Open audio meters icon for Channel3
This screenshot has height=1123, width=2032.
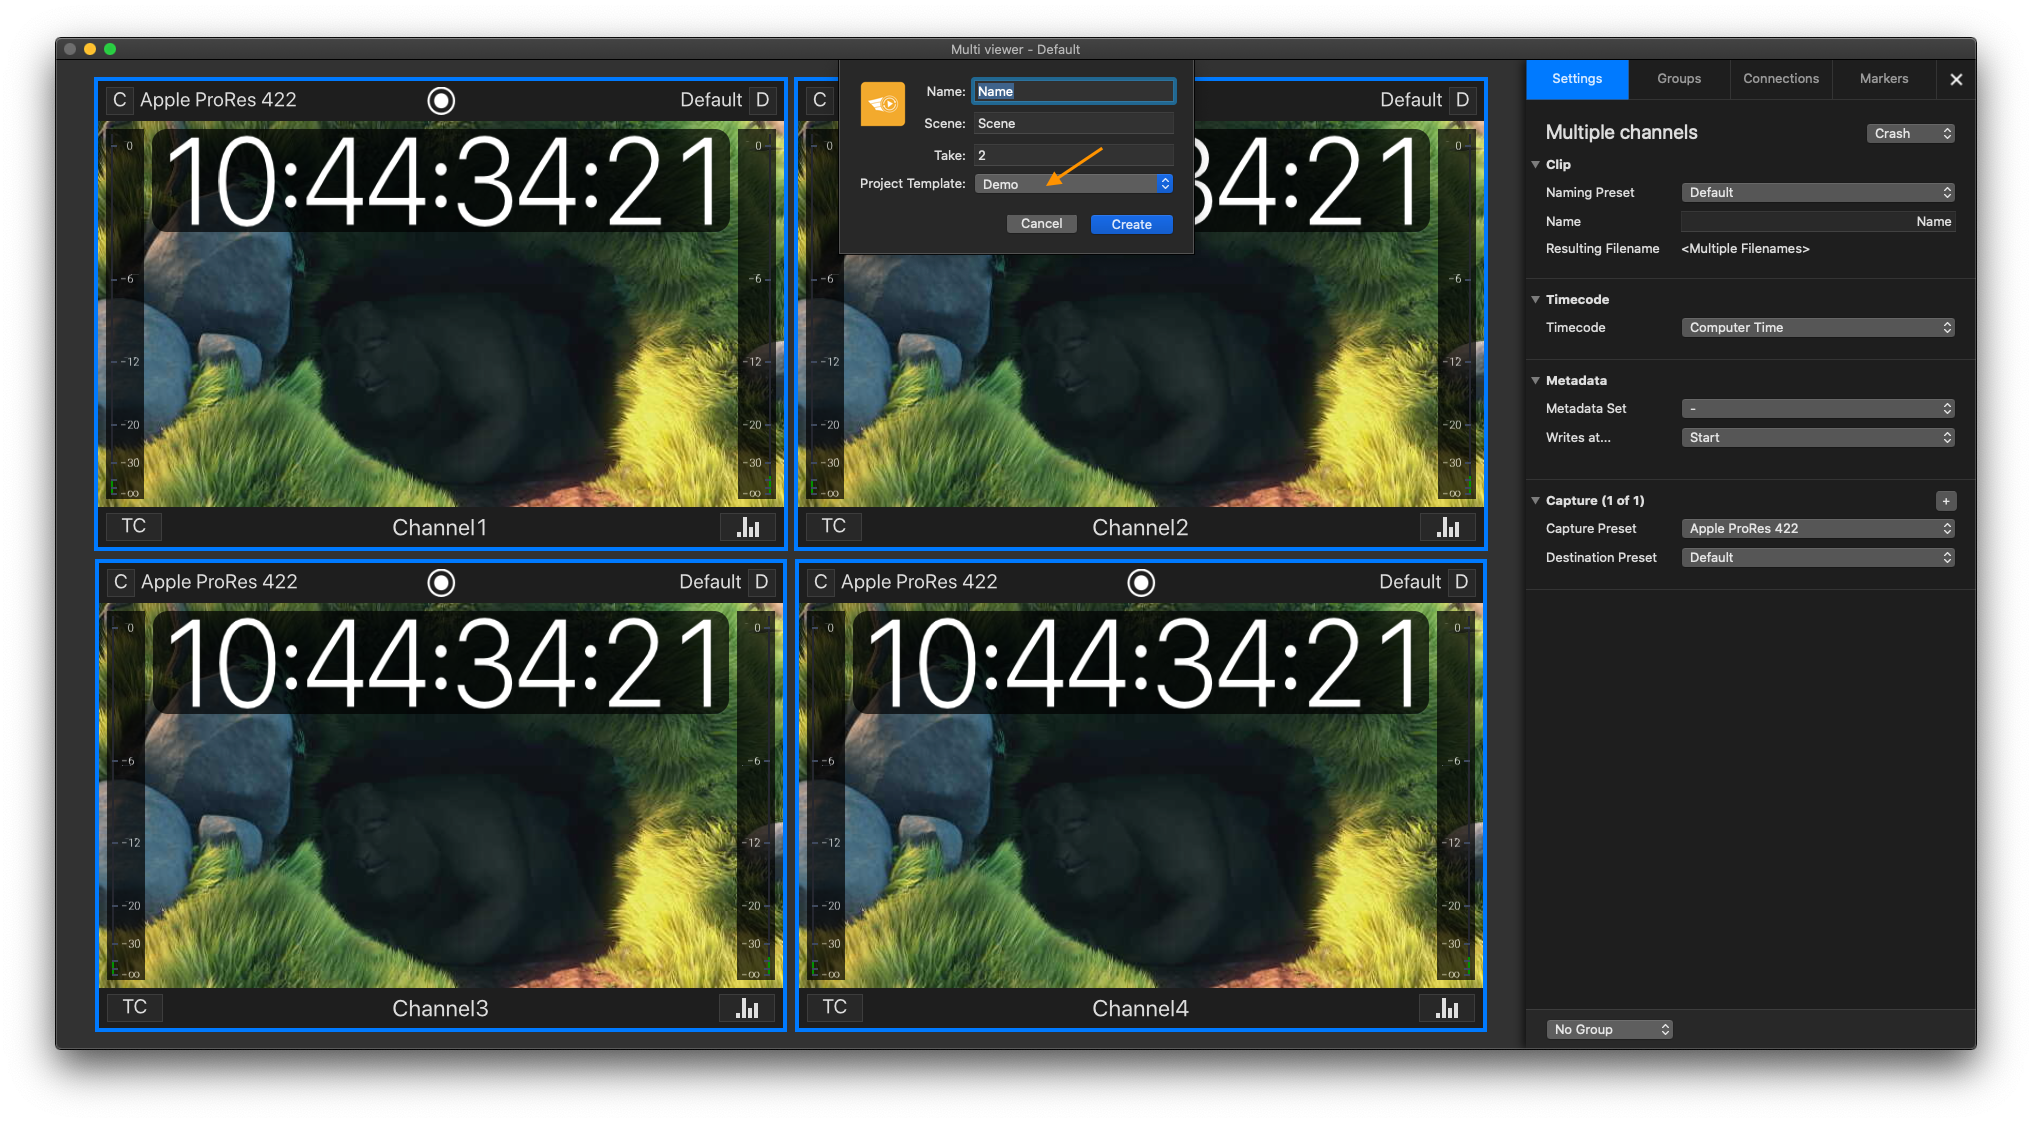pos(747,1008)
